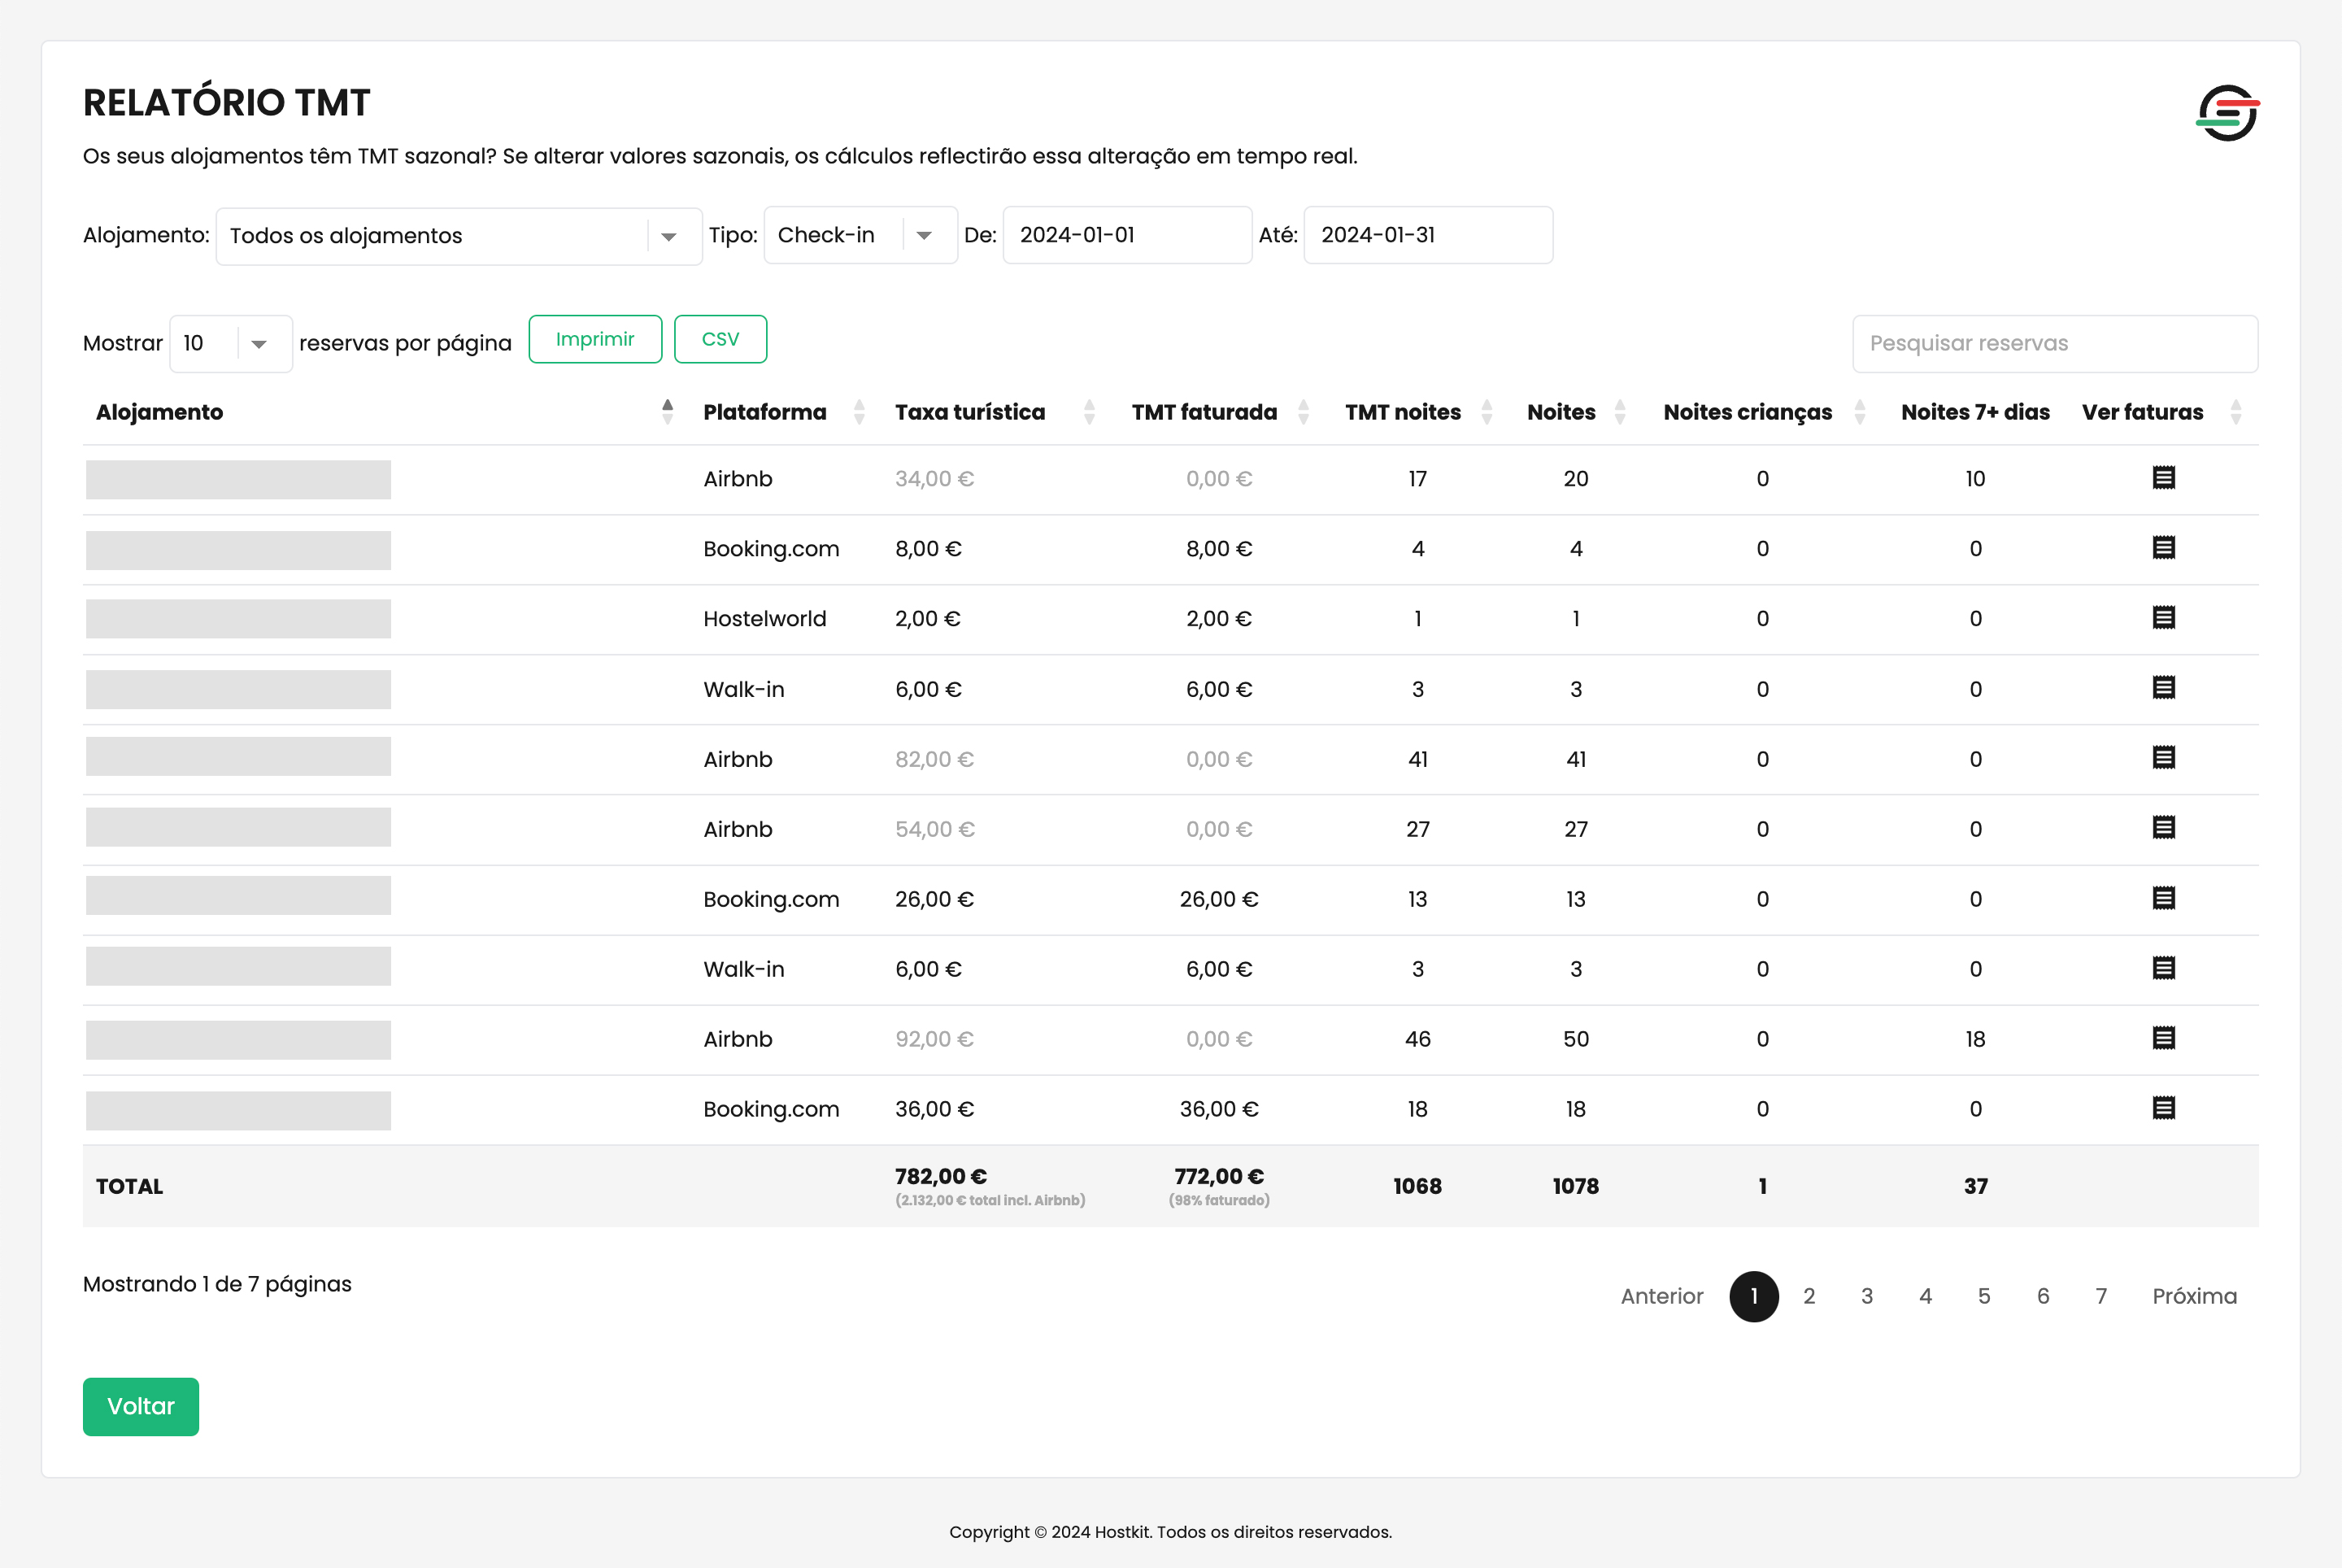Sort by the Noites 7+ dias header

[x=1975, y=412]
